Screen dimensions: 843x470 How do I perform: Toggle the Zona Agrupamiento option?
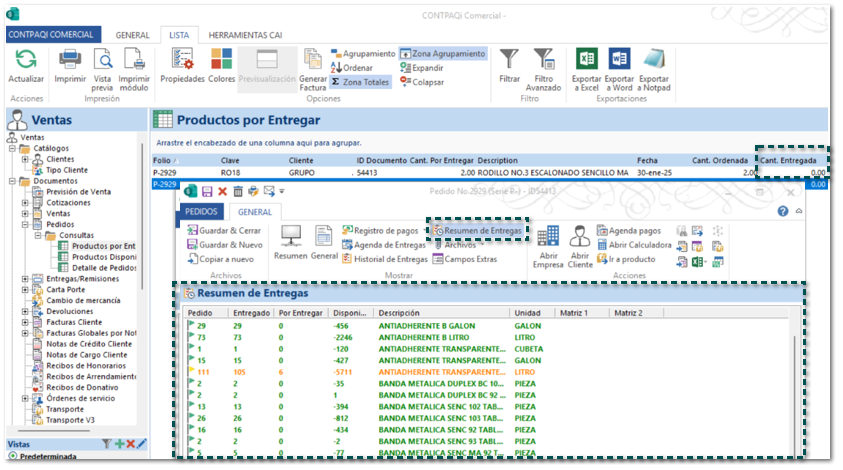[442, 53]
